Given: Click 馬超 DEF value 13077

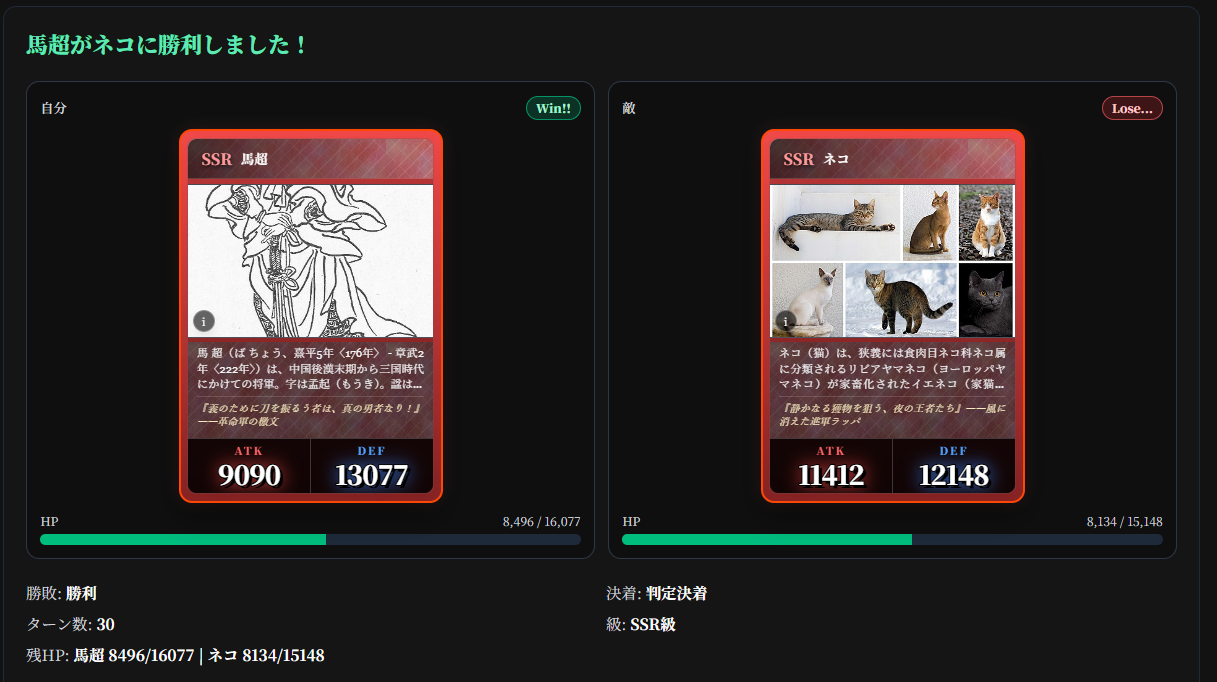Looking at the screenshot, I should click(372, 475).
